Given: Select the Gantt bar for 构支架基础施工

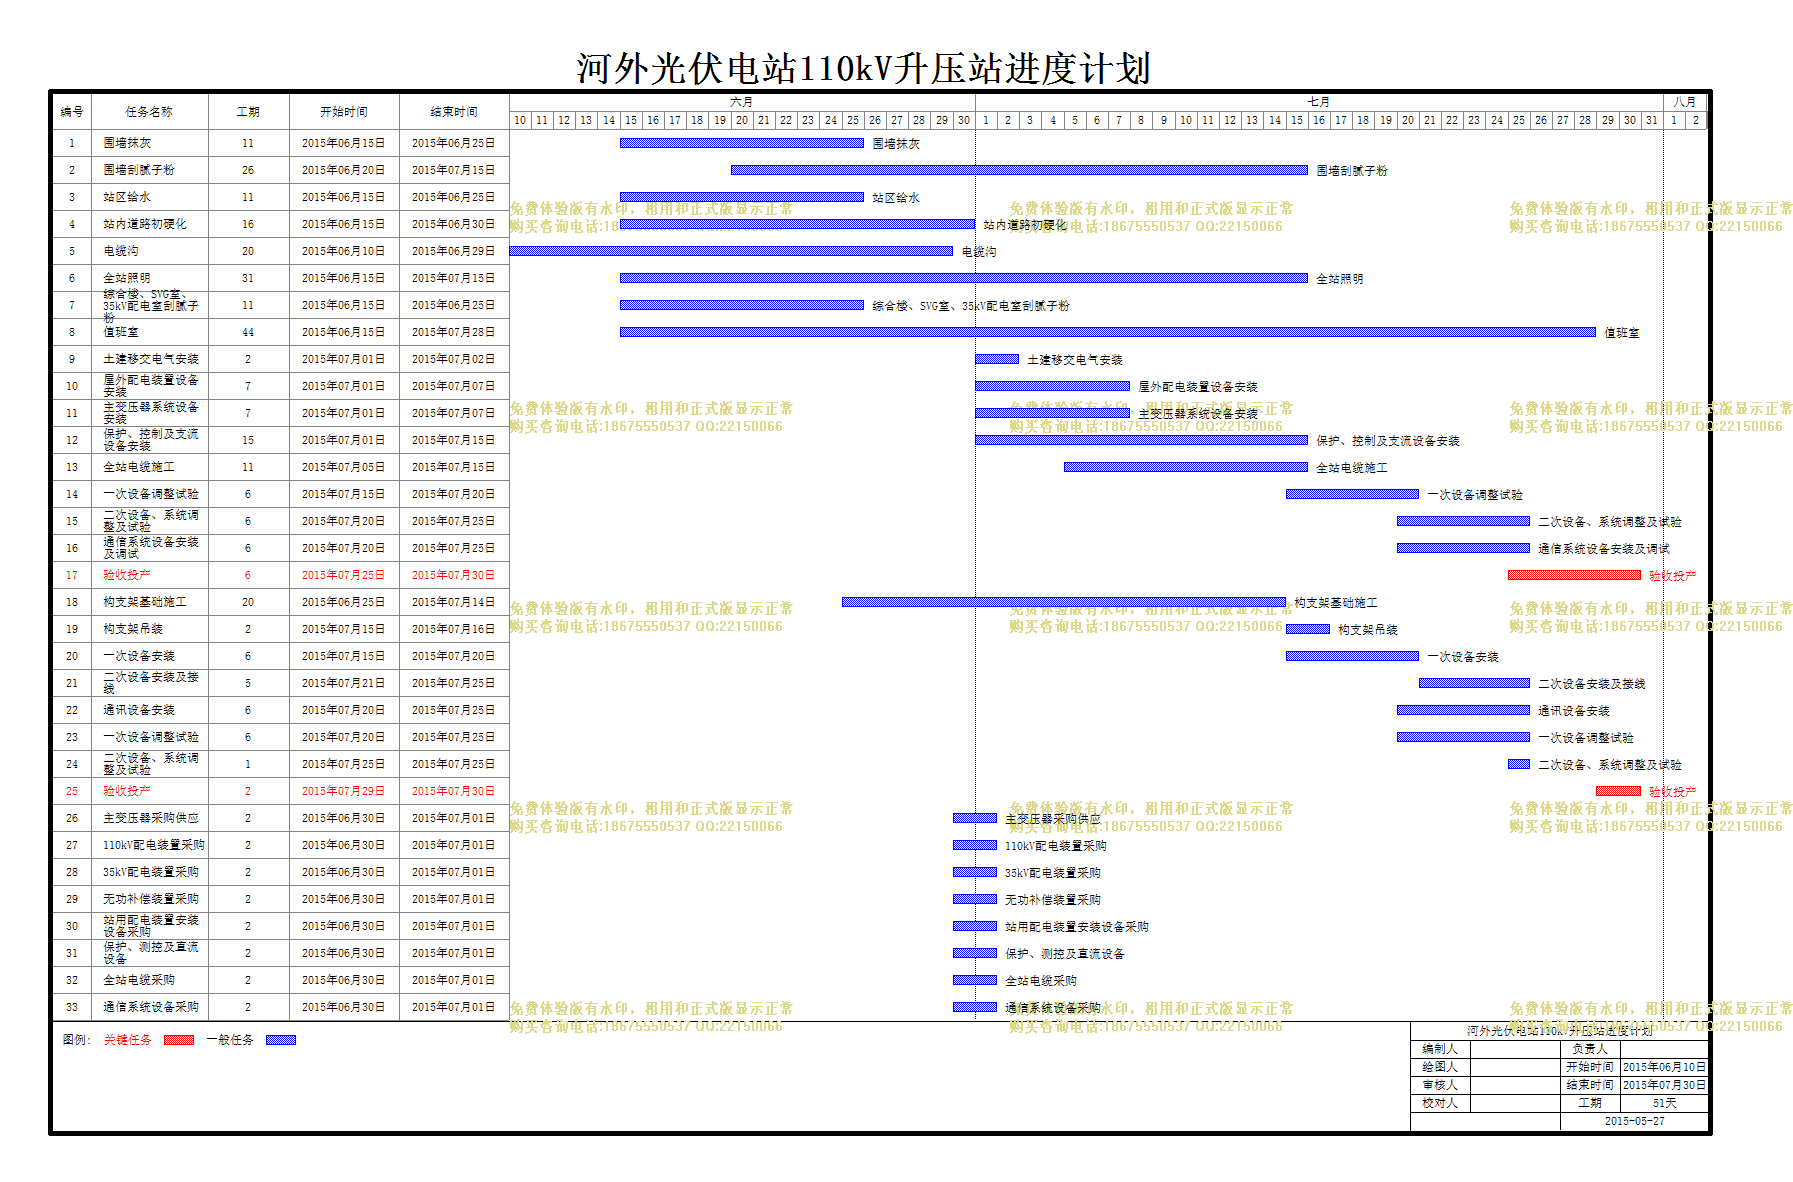Looking at the screenshot, I should pyautogui.click(x=1064, y=602).
